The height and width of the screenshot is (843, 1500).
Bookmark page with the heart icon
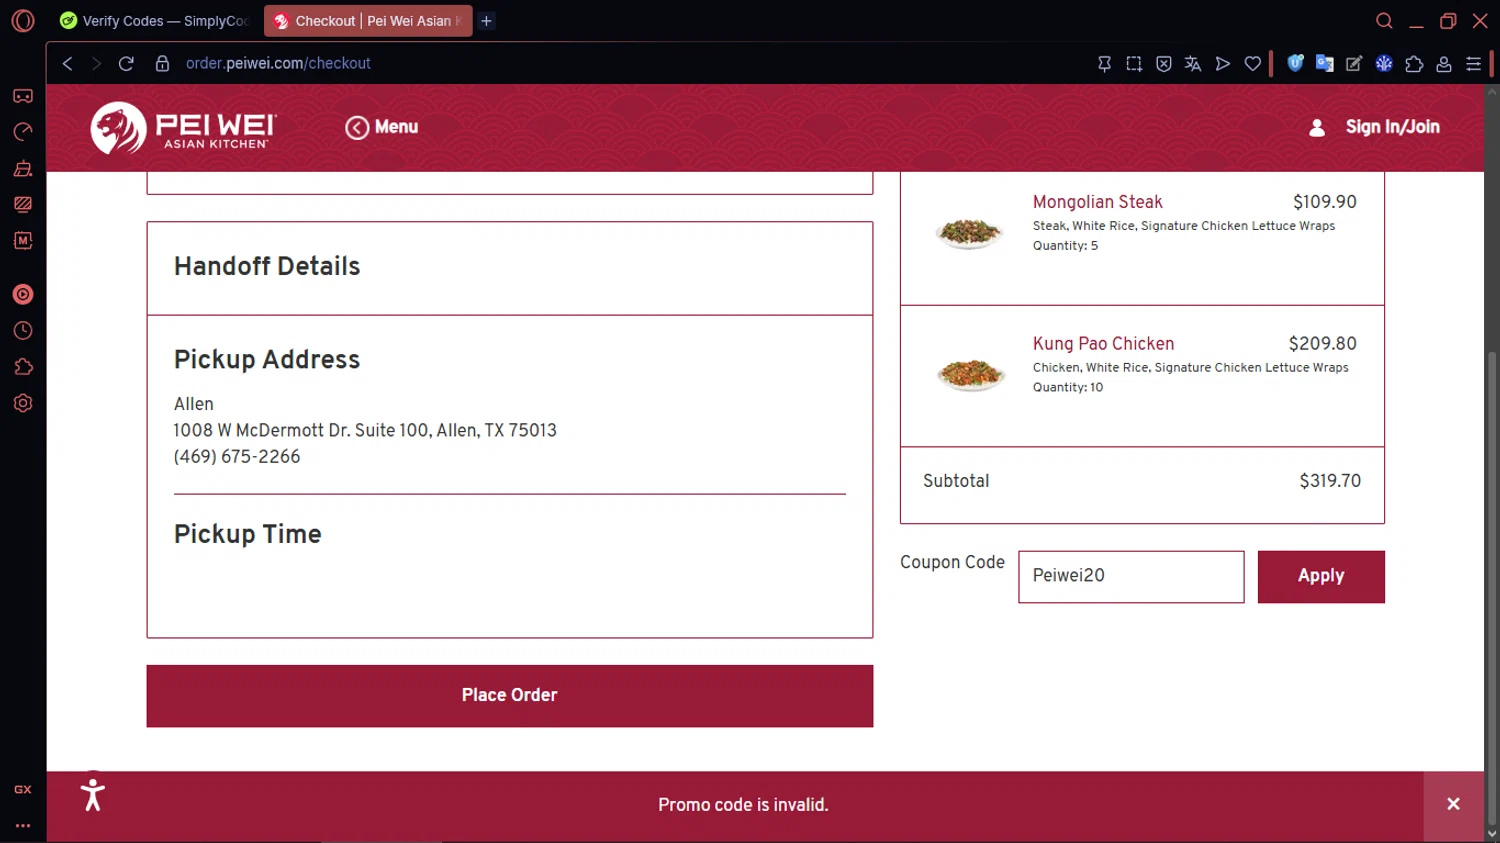tap(1253, 63)
